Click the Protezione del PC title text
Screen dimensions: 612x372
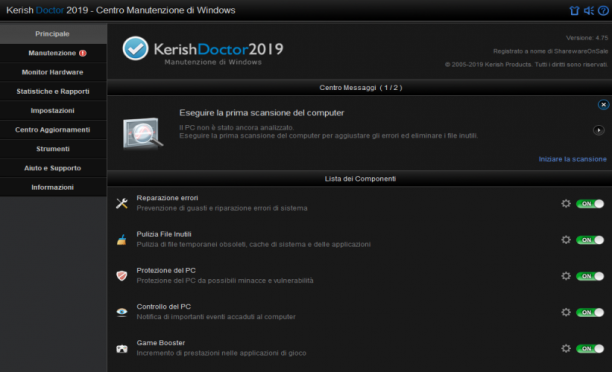pos(166,271)
